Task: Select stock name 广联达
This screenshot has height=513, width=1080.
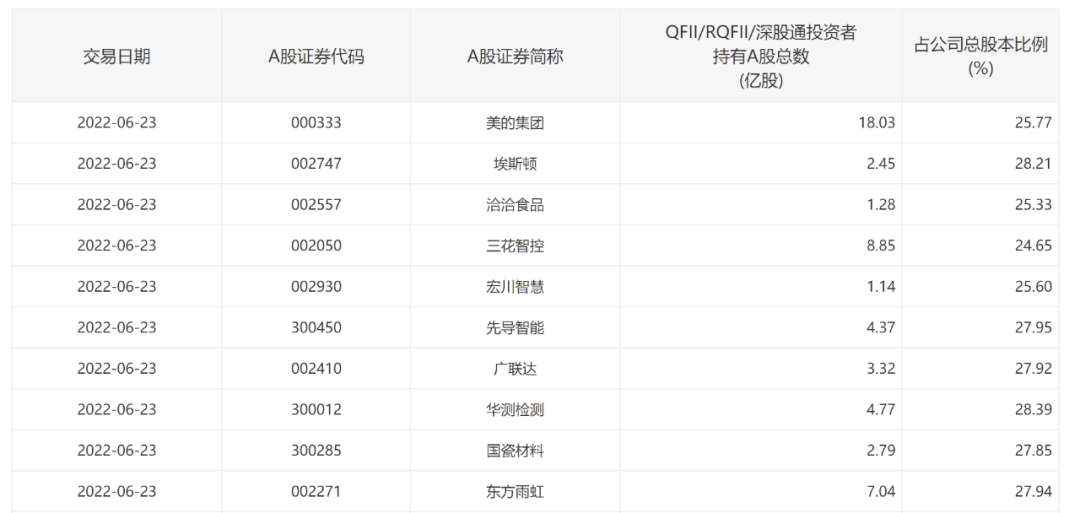Action: [515, 369]
